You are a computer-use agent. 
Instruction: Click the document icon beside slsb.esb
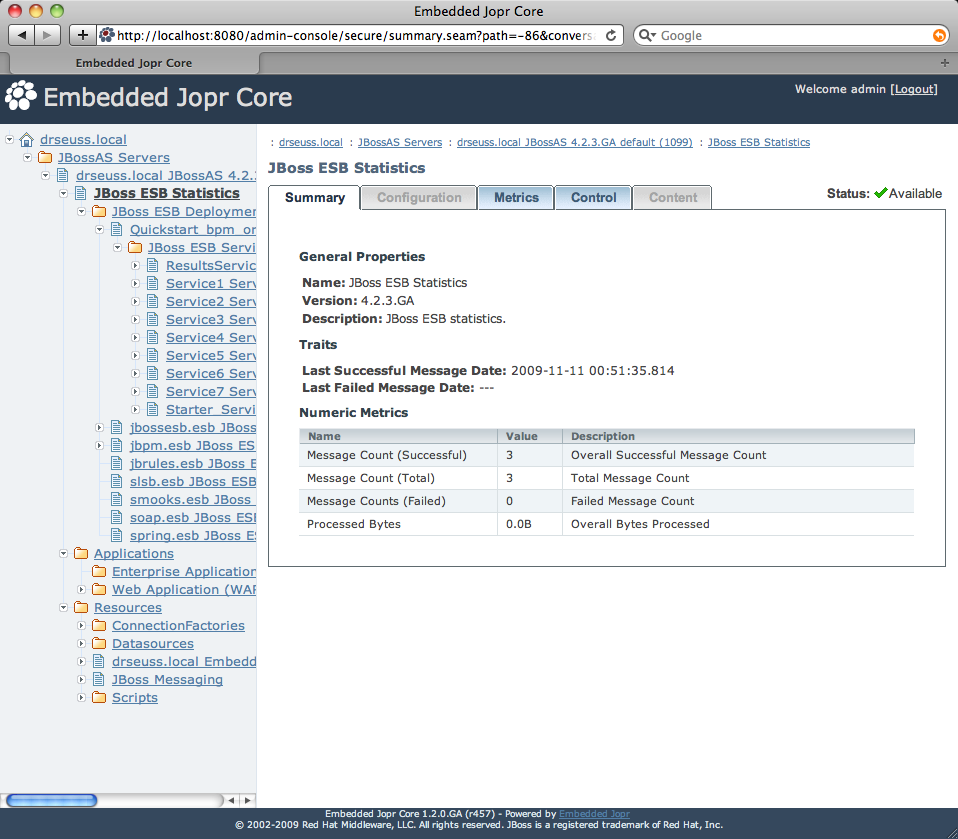pyautogui.click(x=117, y=482)
